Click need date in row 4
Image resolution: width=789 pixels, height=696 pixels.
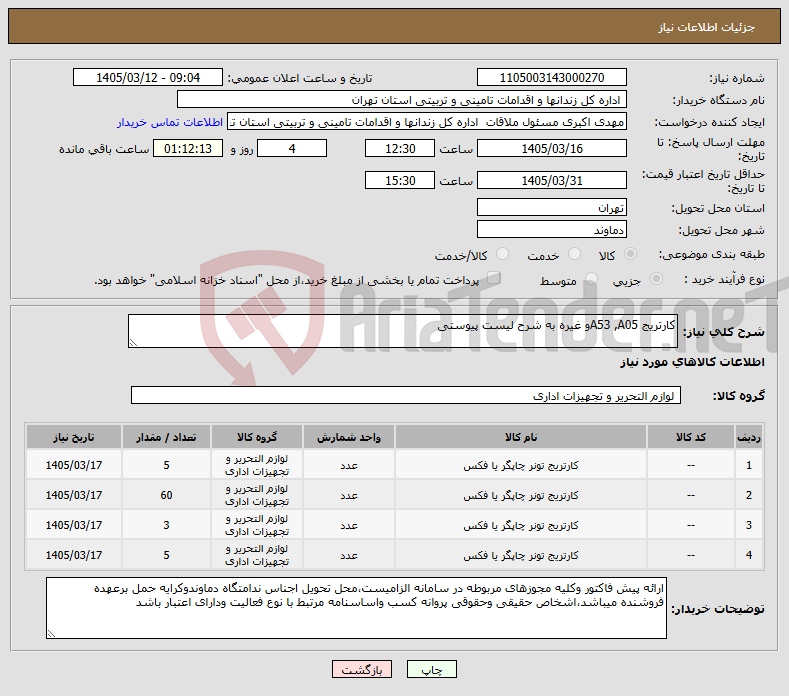point(73,555)
